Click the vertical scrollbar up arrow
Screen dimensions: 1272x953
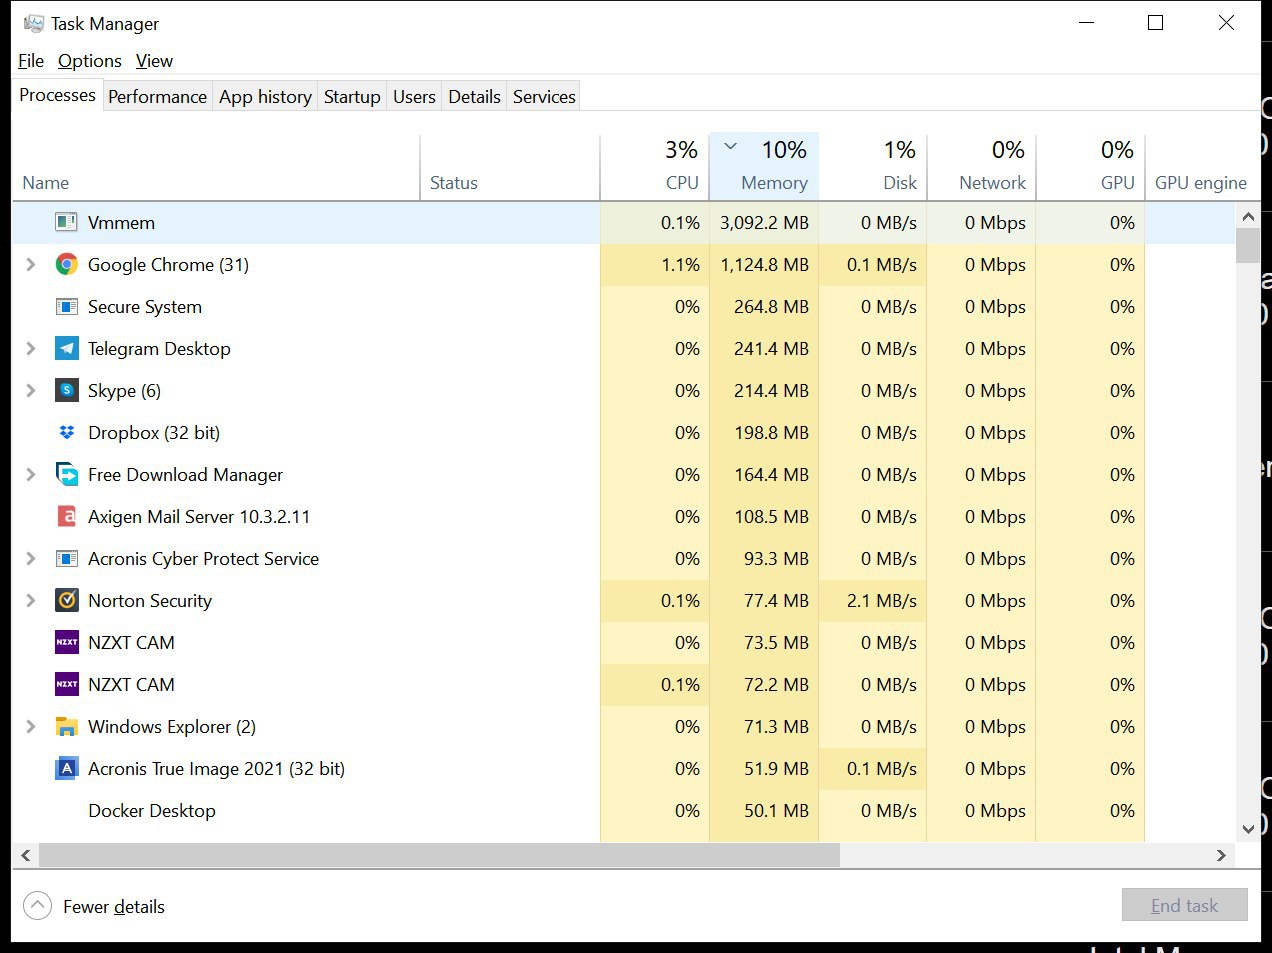1248,216
